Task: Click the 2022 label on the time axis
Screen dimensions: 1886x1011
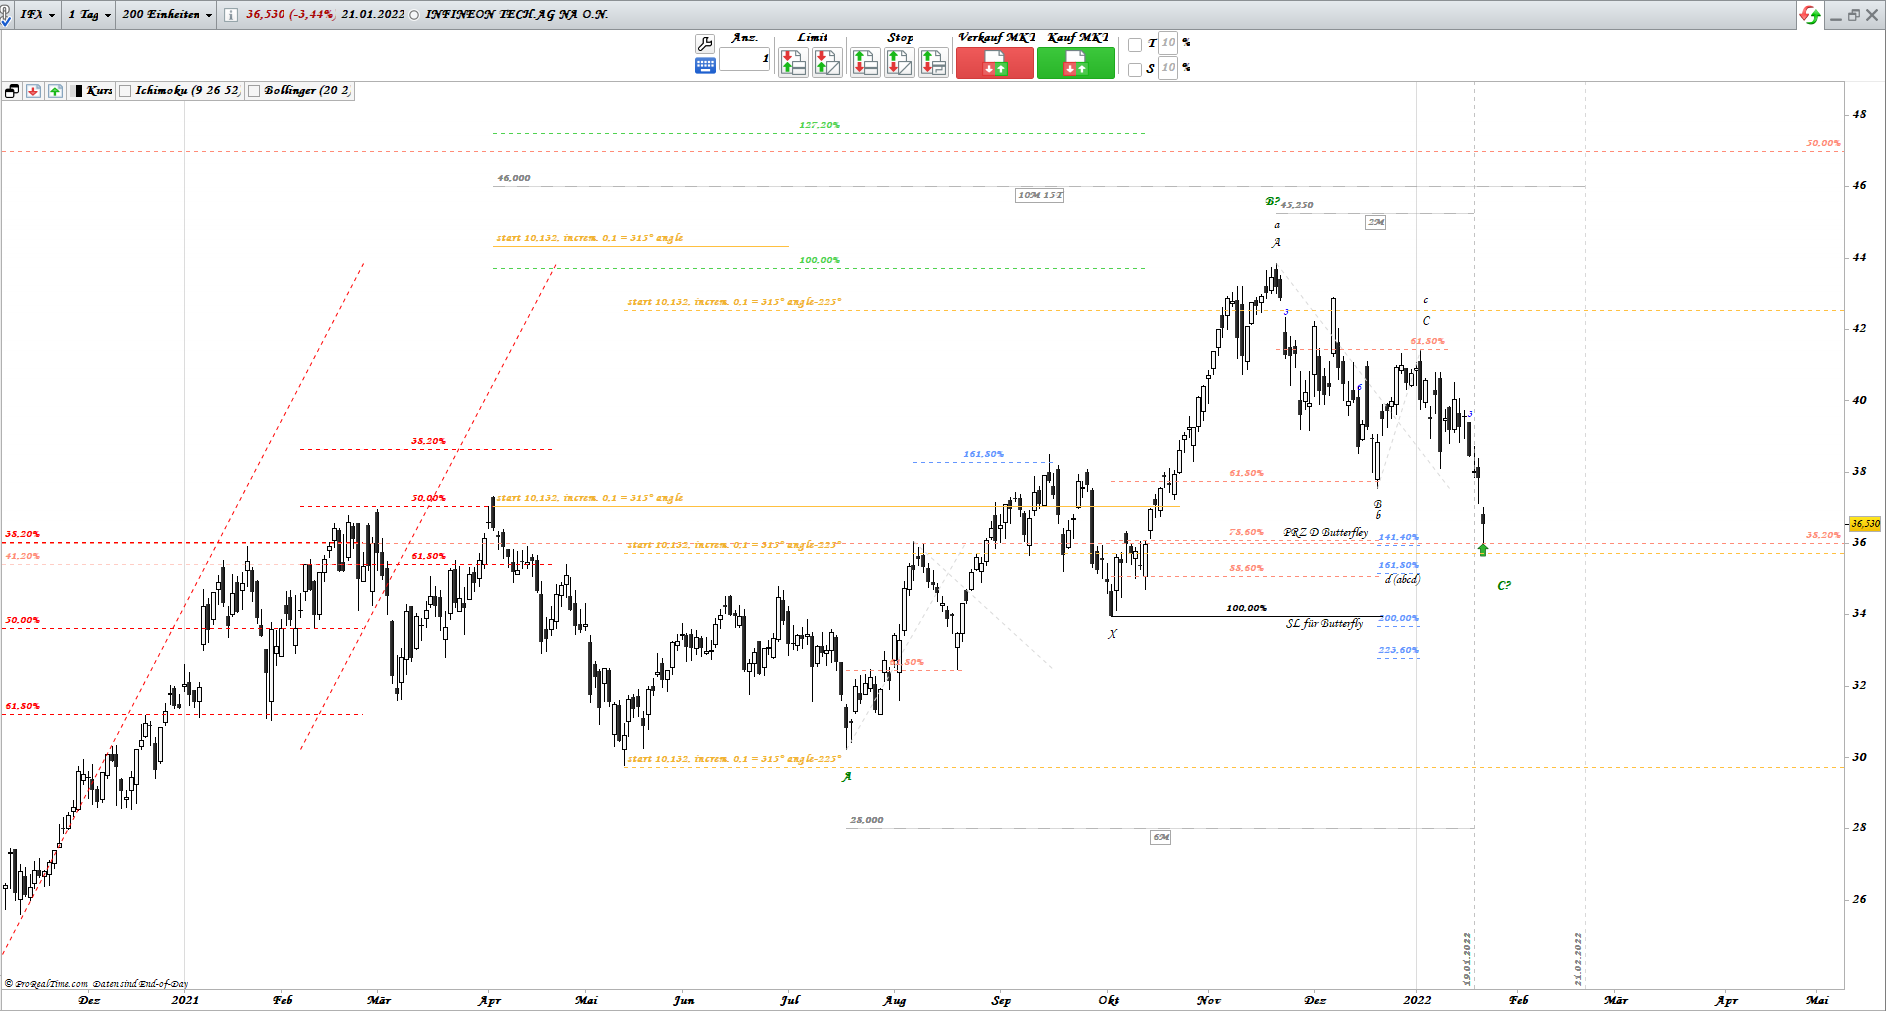Action: 1418,1000
